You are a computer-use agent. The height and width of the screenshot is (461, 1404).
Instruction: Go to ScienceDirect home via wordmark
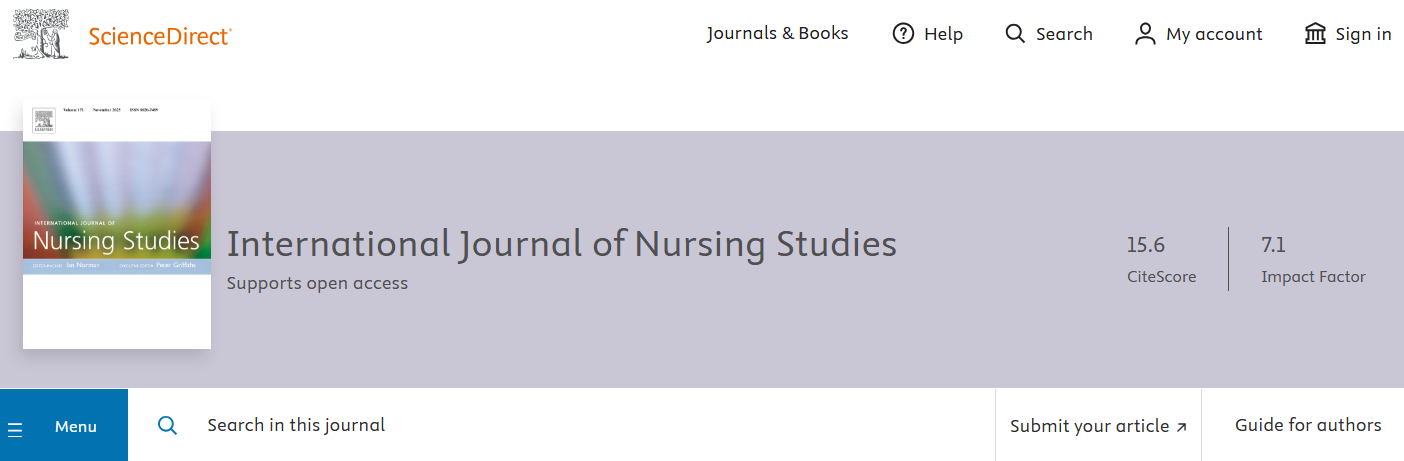pyautogui.click(x=160, y=37)
